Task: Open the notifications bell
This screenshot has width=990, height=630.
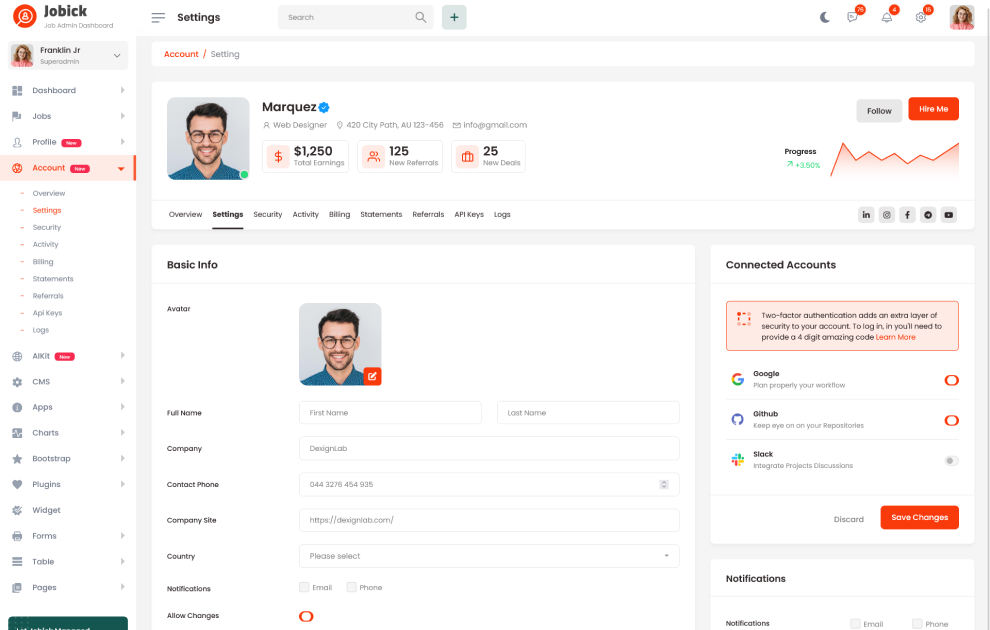Action: coord(886,17)
